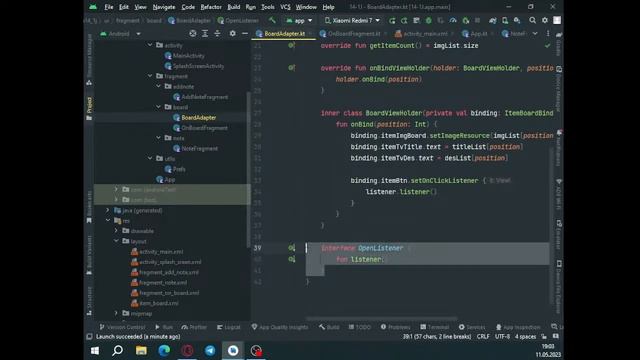The image size is (640, 360).
Task: Click the Apply Changes and Restart Activity icon
Action: click(404, 20)
